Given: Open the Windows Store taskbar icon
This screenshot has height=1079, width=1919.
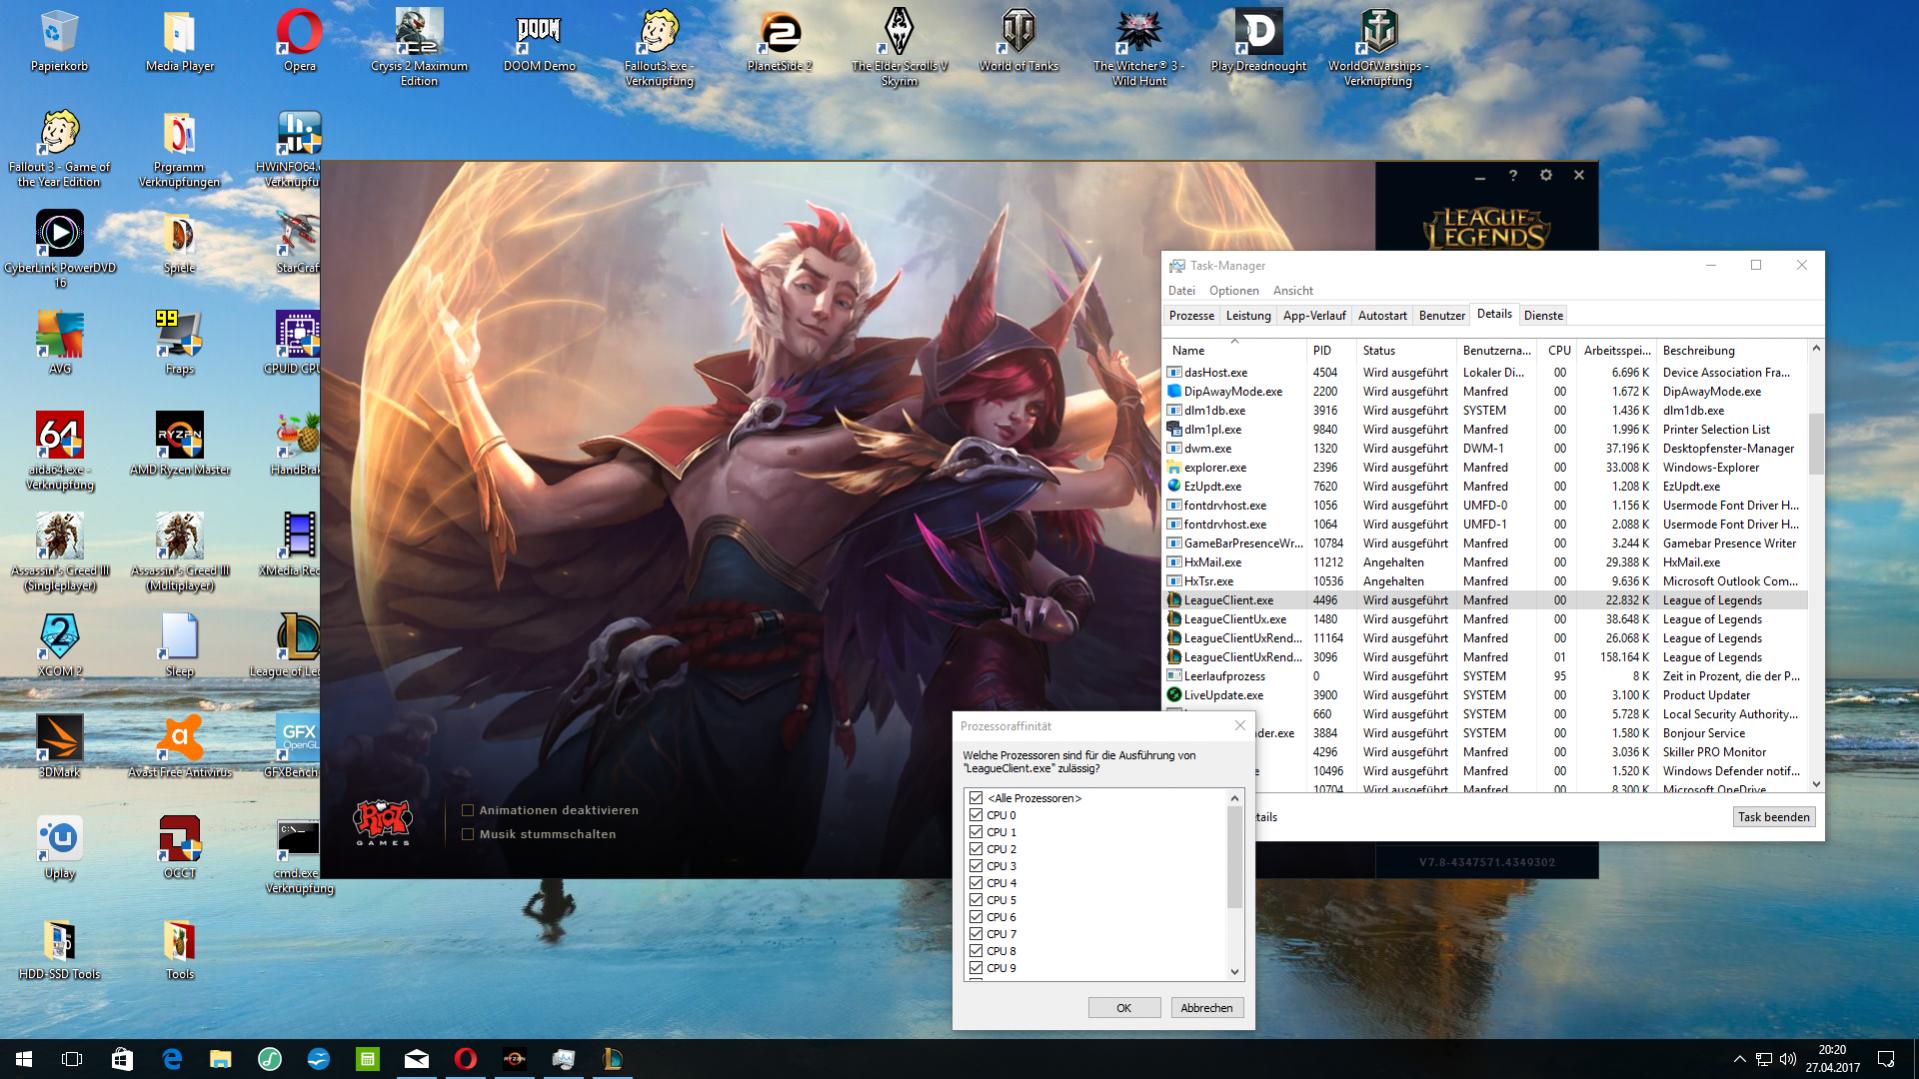Looking at the screenshot, I should coord(122,1059).
